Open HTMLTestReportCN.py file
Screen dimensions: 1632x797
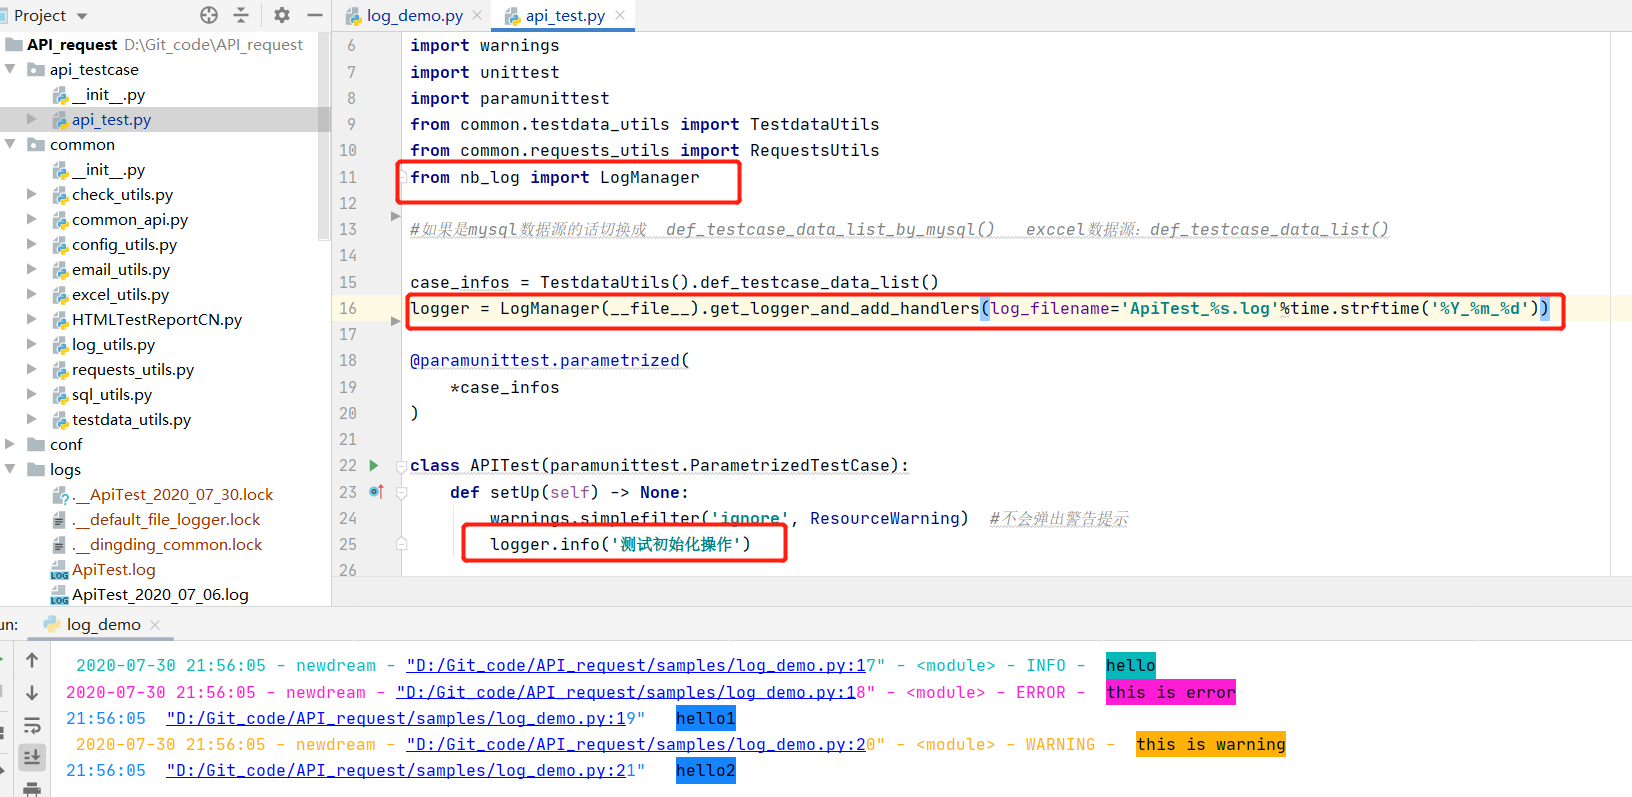(x=157, y=319)
